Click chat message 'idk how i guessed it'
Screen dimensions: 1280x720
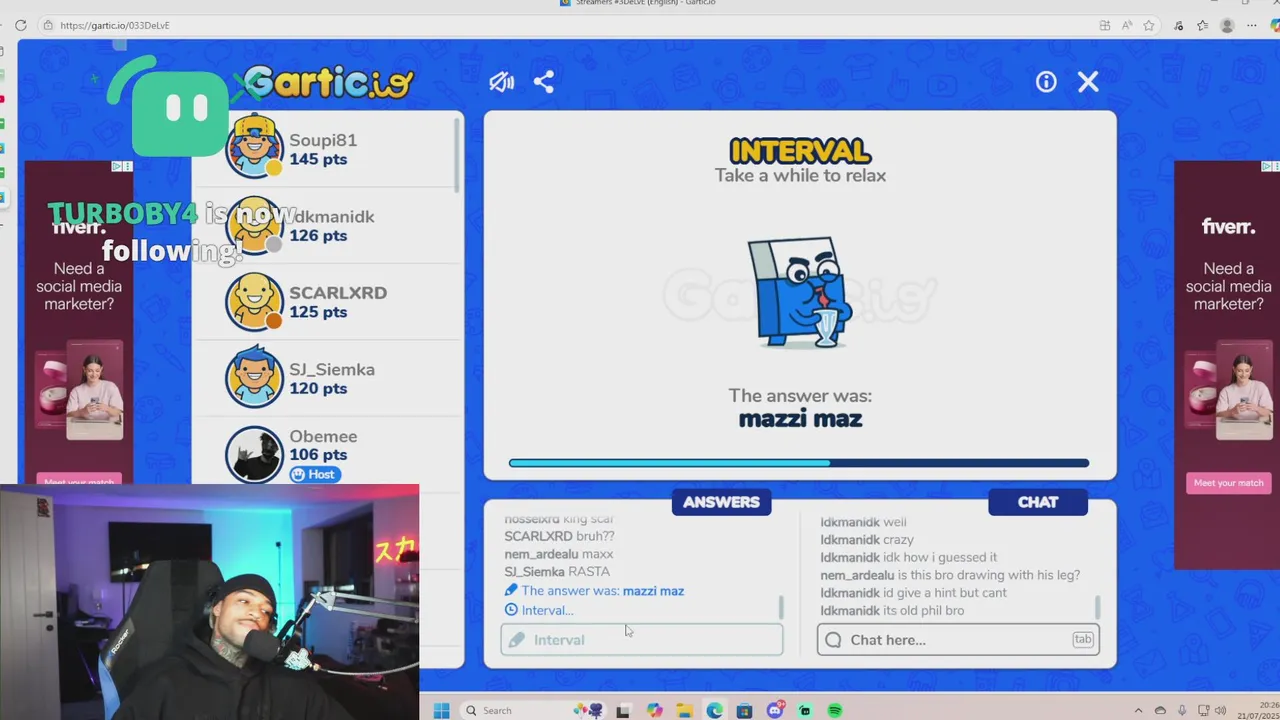tap(908, 557)
